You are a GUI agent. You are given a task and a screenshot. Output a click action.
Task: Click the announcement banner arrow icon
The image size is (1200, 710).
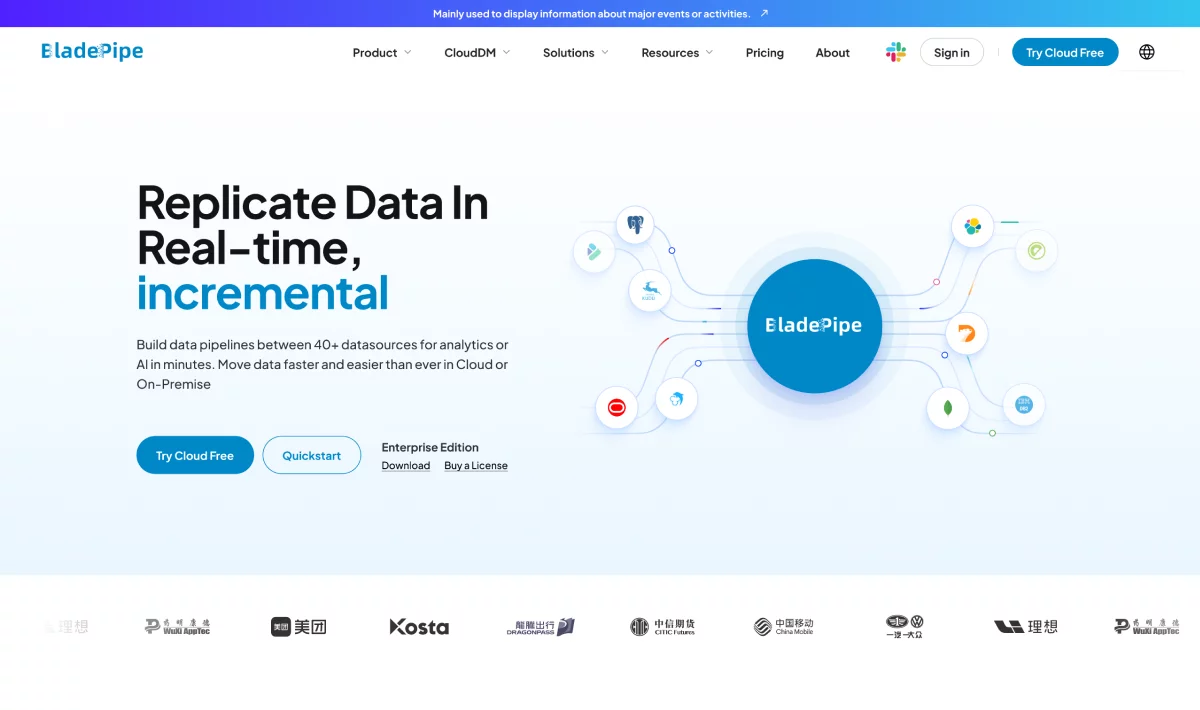point(765,14)
